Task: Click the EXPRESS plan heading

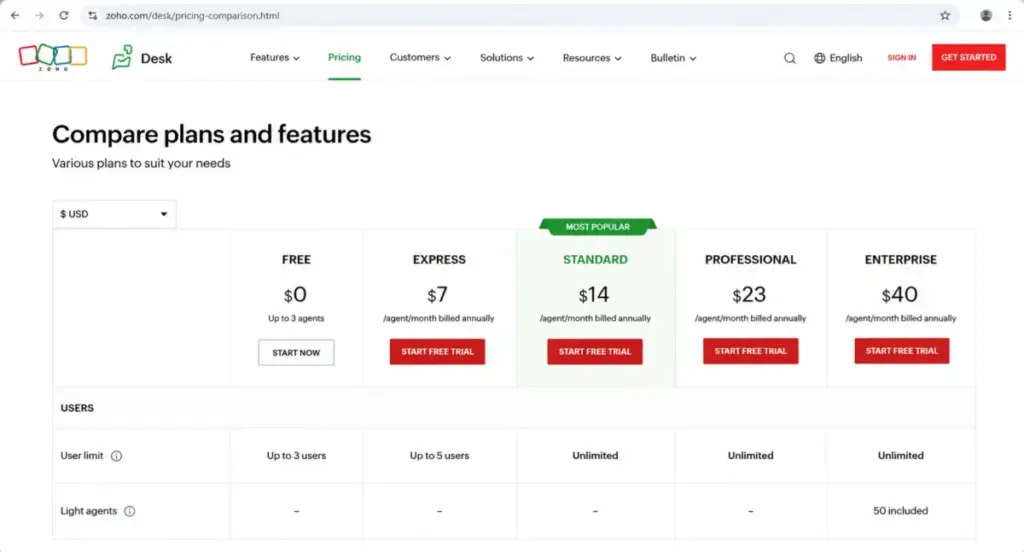Action: click(x=439, y=259)
